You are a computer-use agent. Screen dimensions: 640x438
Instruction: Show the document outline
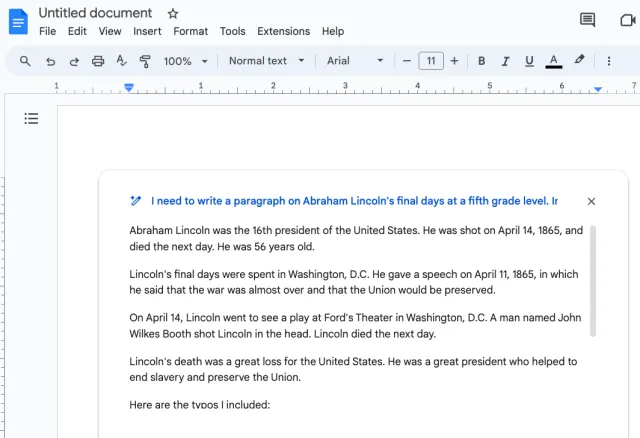click(31, 119)
